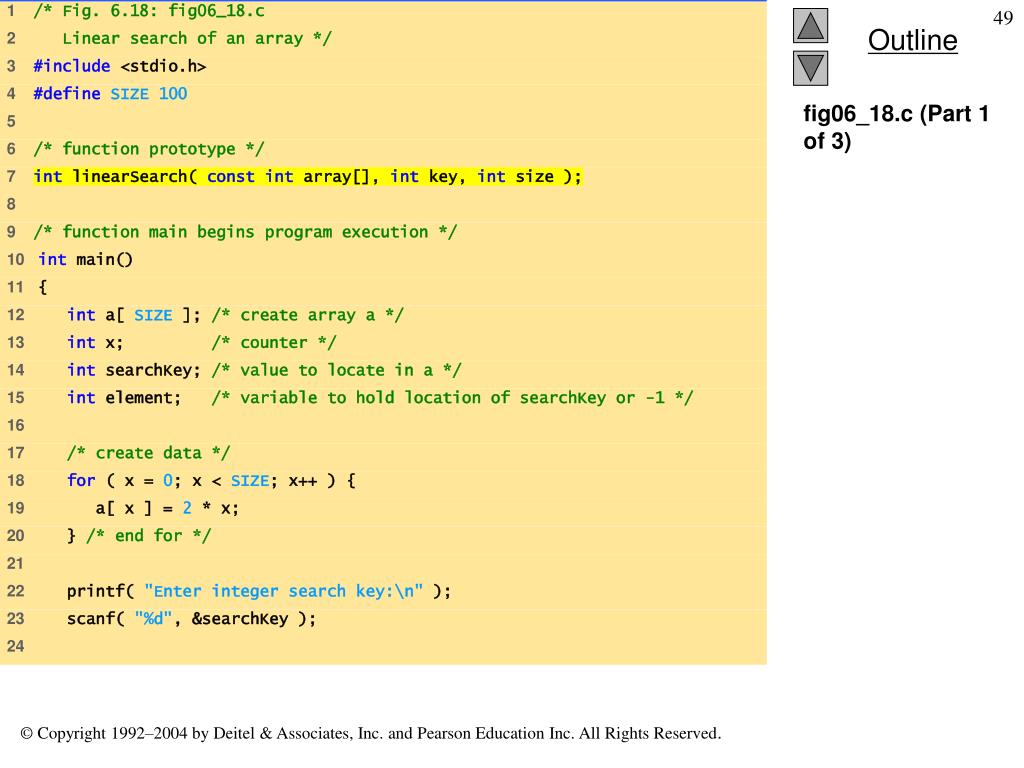Viewport: 1024px width, 768px height.
Task: Select the slide number 49
Action: (x=1002, y=18)
